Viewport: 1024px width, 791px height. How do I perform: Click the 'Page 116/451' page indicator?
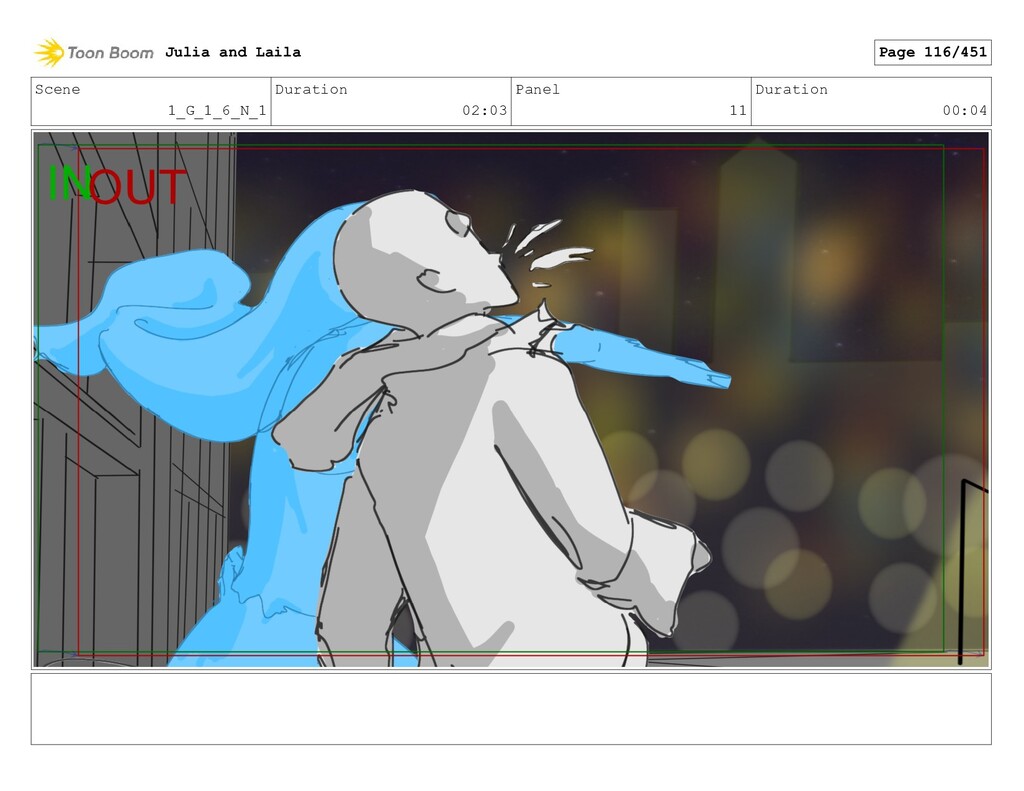(x=933, y=52)
